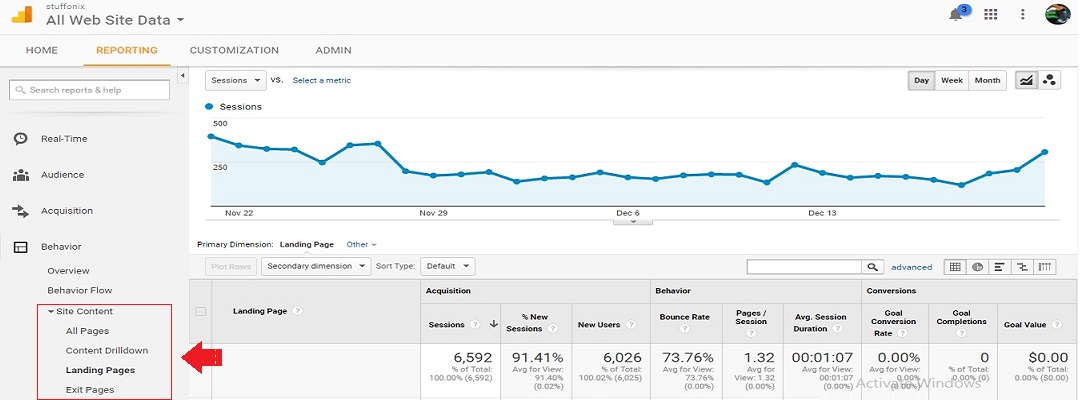Go to the CUSTOMIZATION tab
This screenshot has height=400, width=1082.
tap(234, 50)
